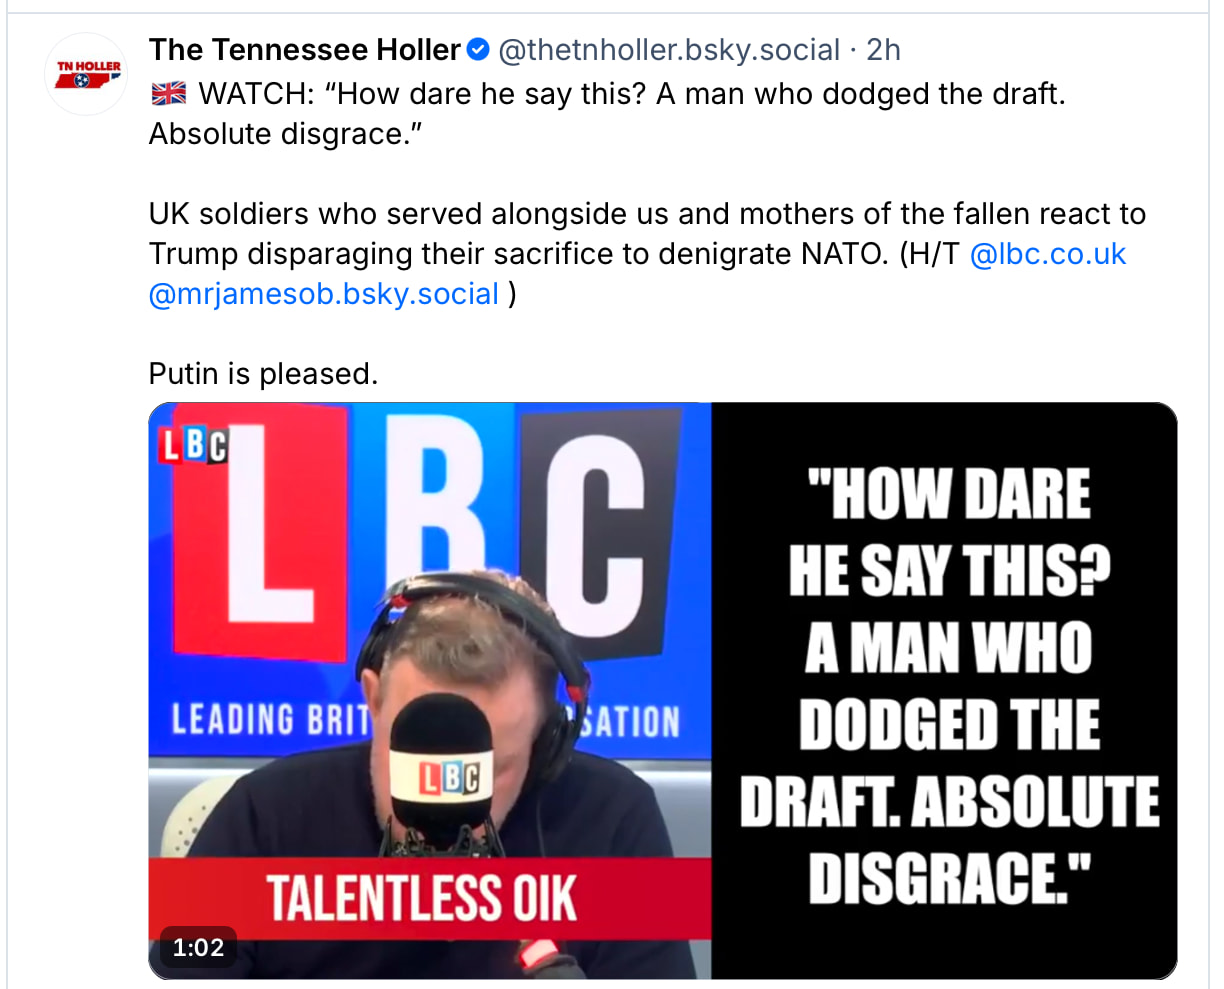Click the "How dare he say this?" quote panel
This screenshot has height=989, width=1224.
click(946, 688)
